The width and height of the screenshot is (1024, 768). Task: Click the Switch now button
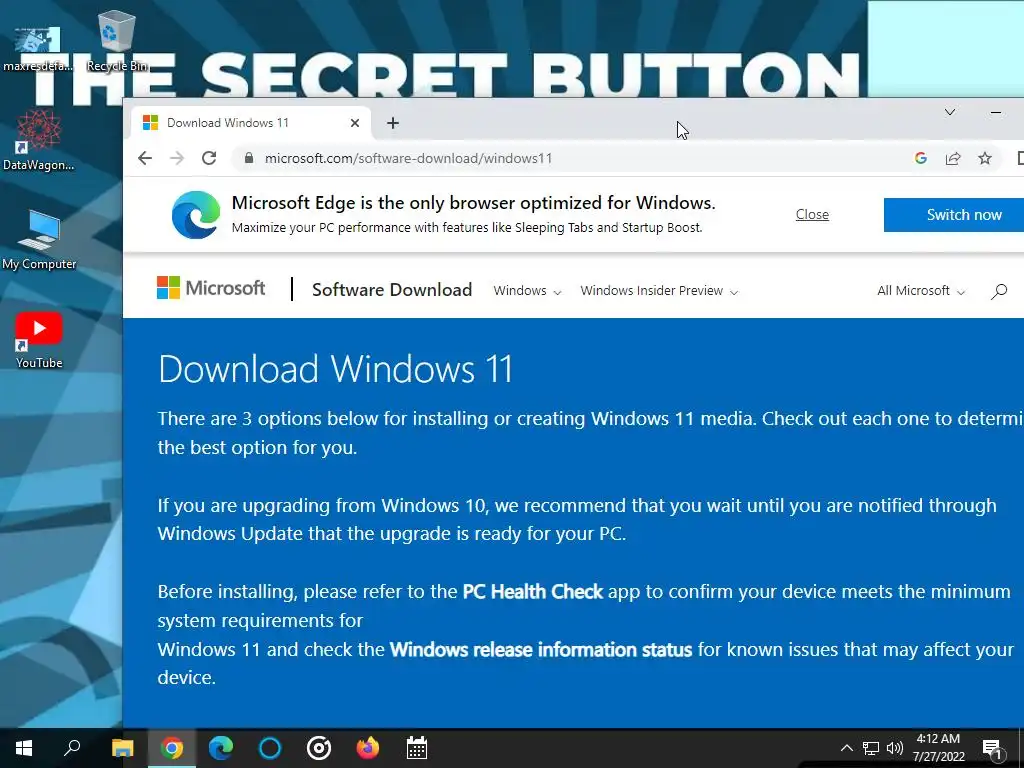point(953,215)
